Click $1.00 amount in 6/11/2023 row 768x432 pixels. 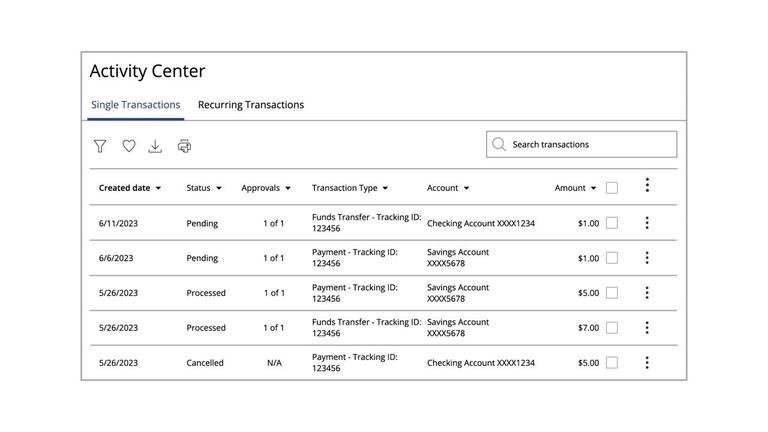coord(588,223)
